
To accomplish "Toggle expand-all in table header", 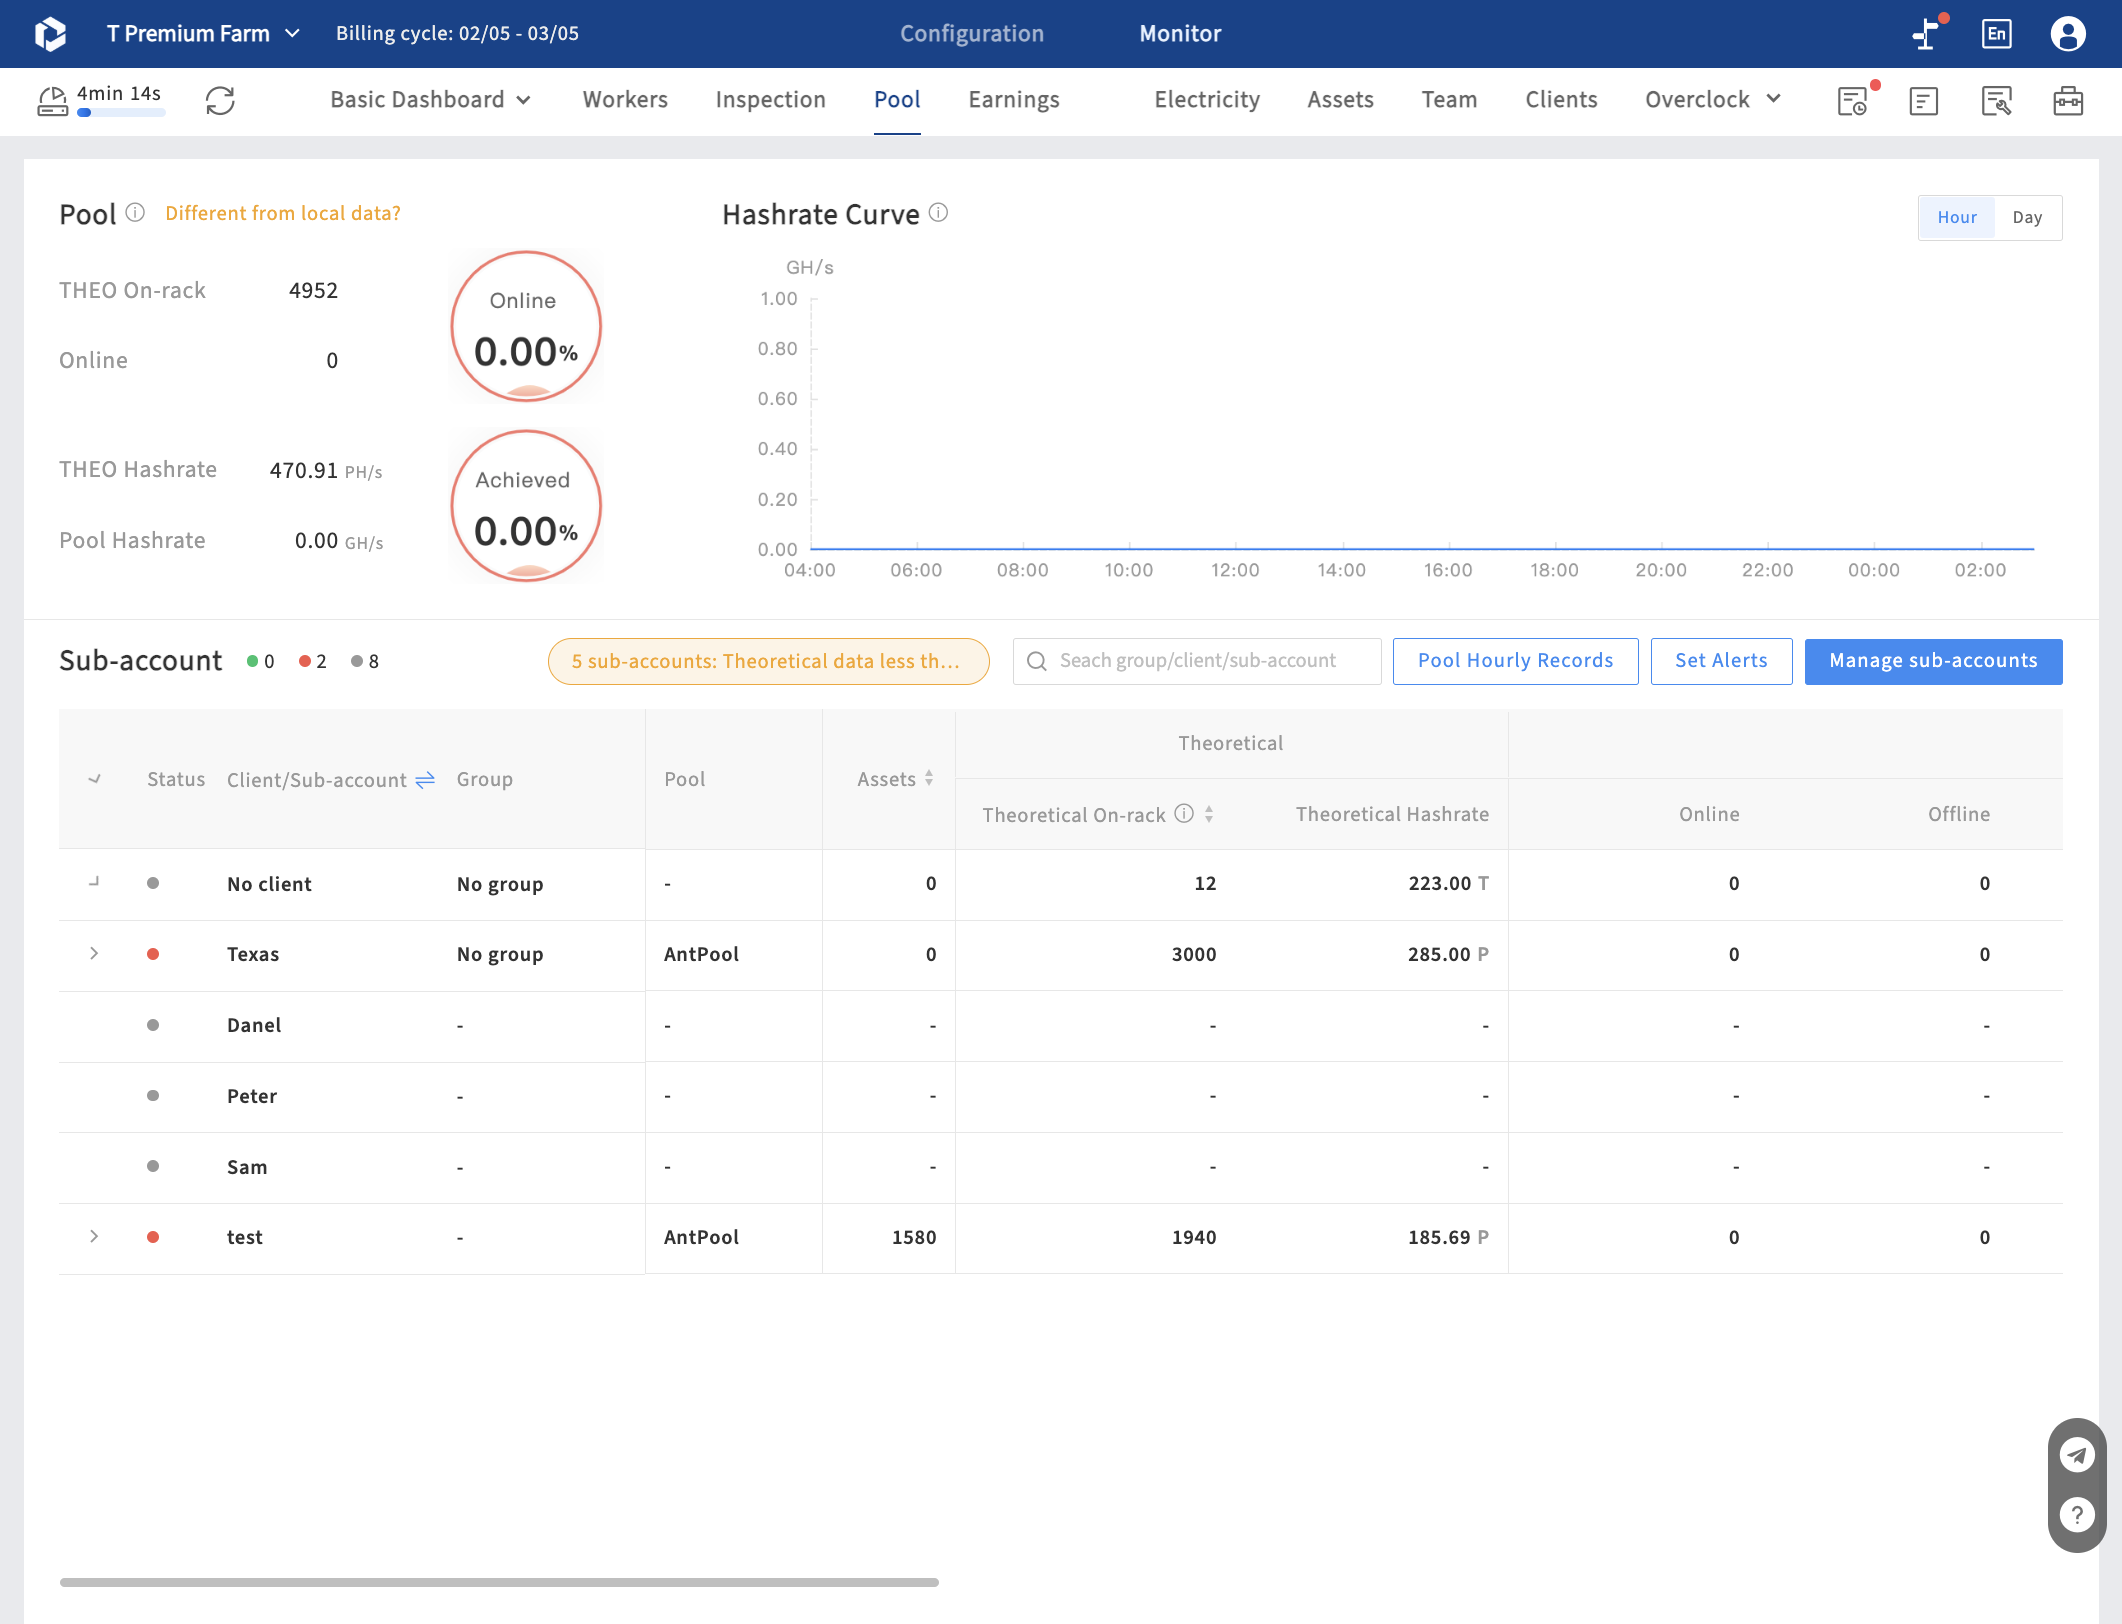I will [94, 779].
